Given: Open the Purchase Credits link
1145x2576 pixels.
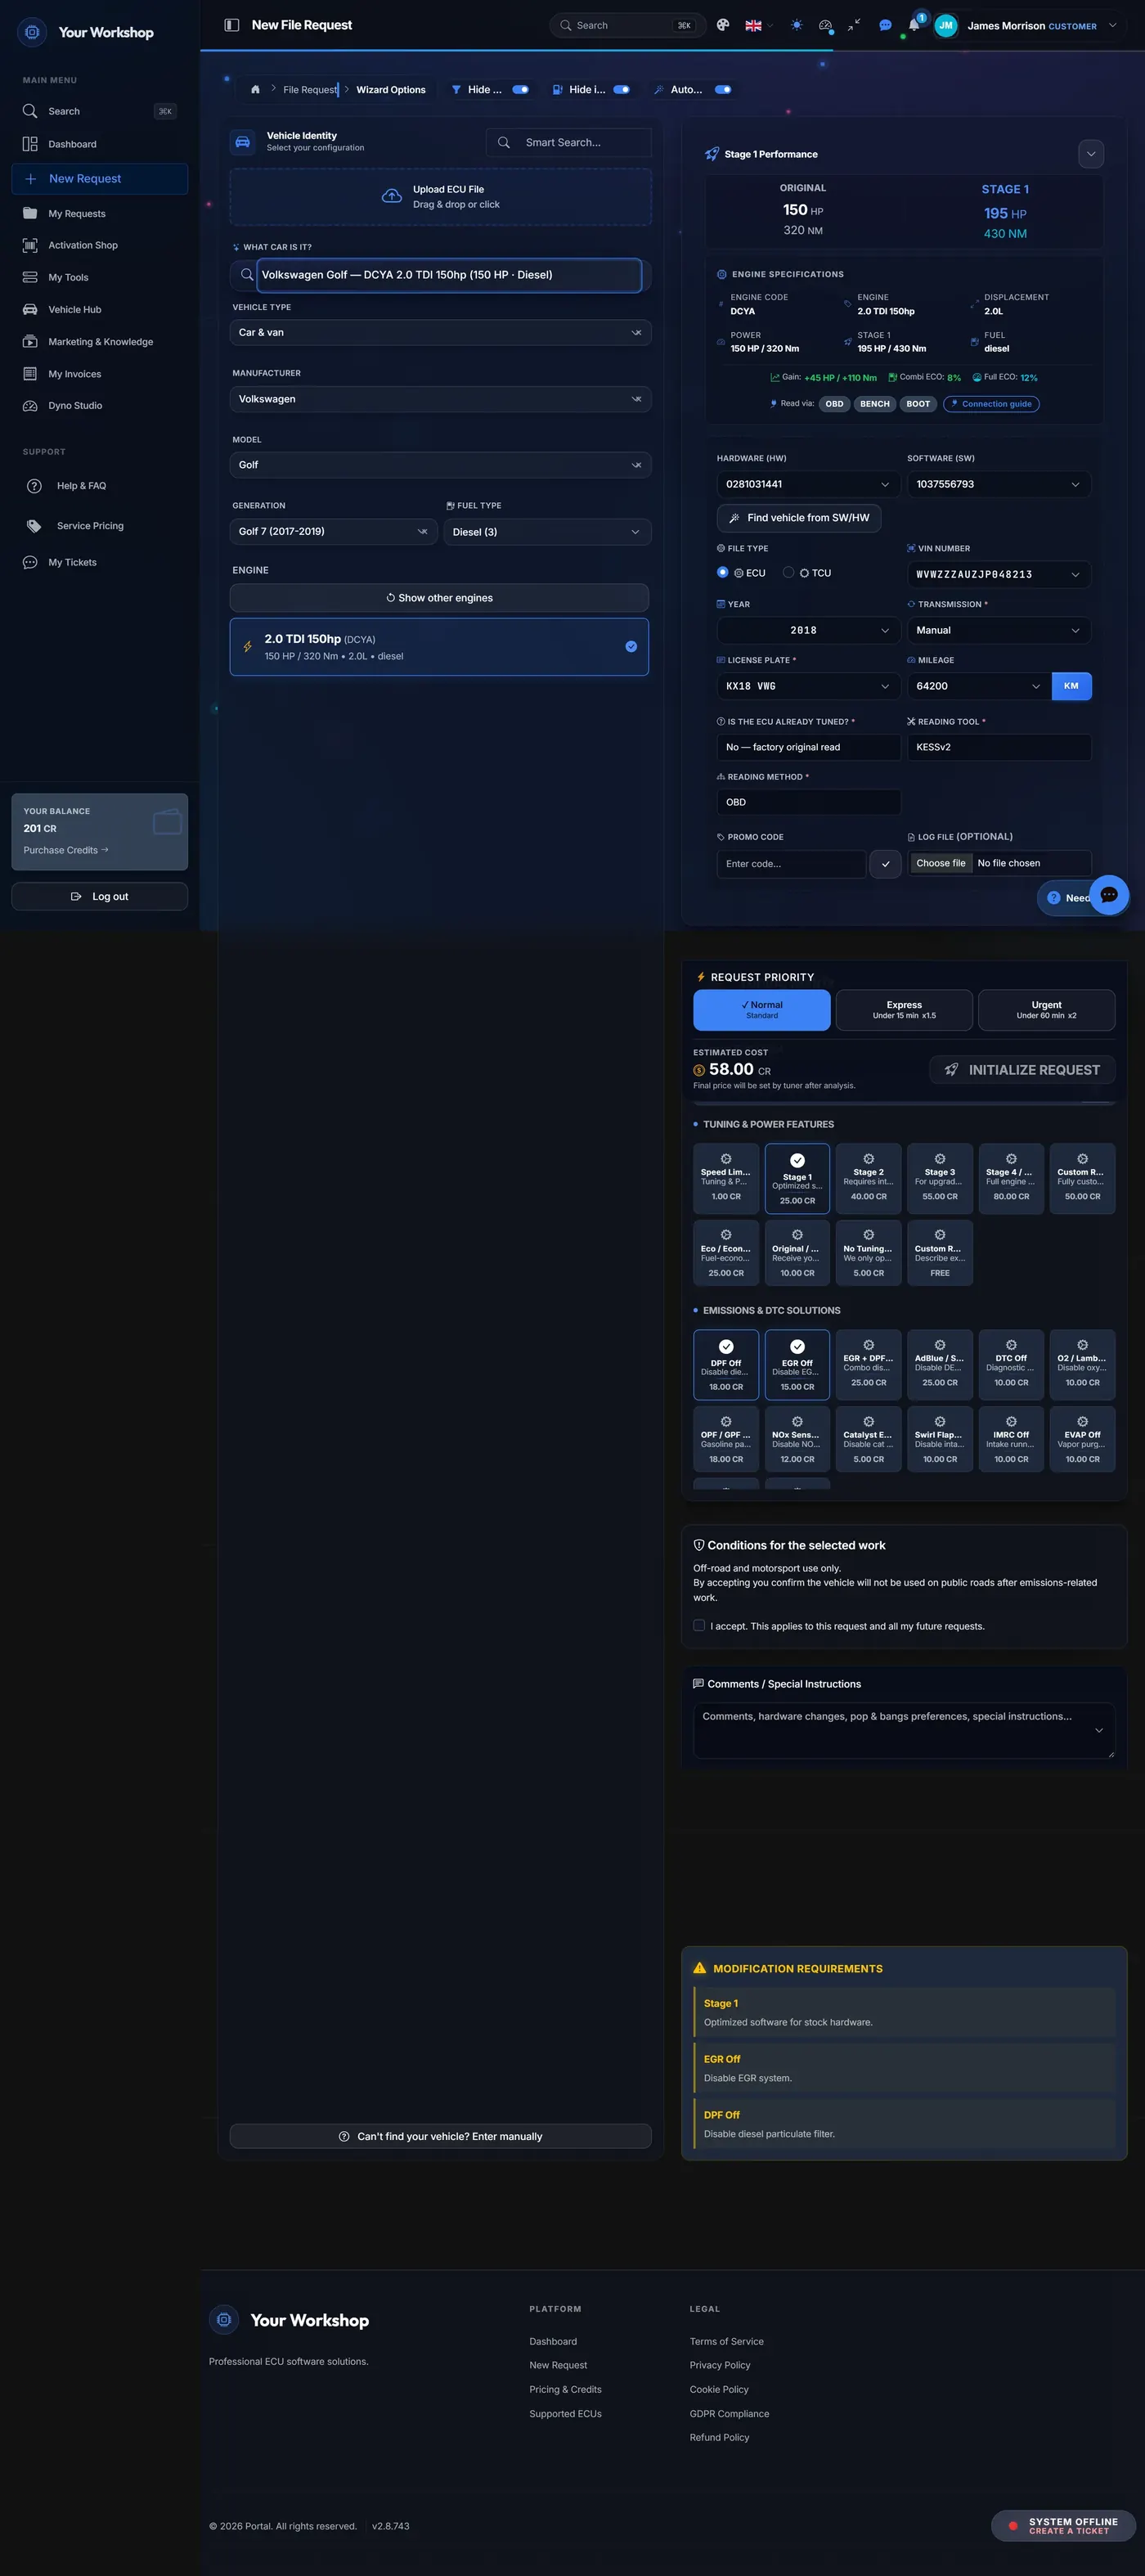Looking at the screenshot, I should tap(66, 850).
